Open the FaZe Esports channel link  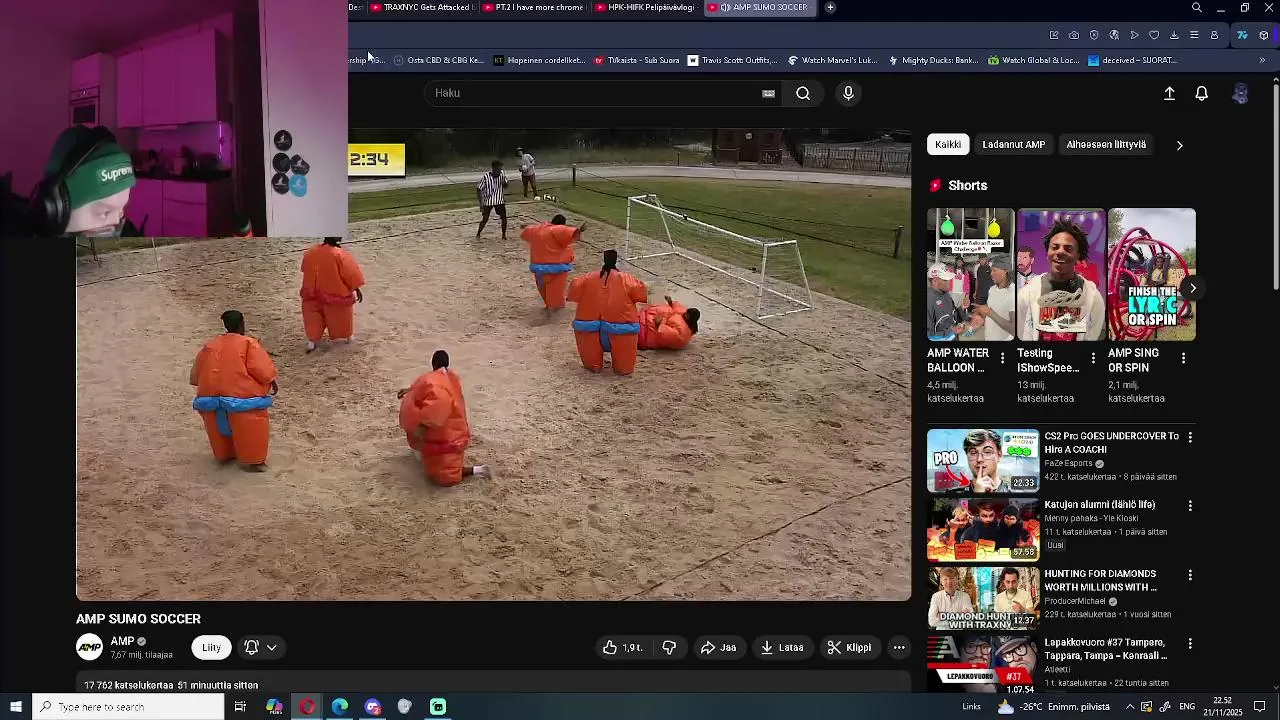coord(1069,464)
